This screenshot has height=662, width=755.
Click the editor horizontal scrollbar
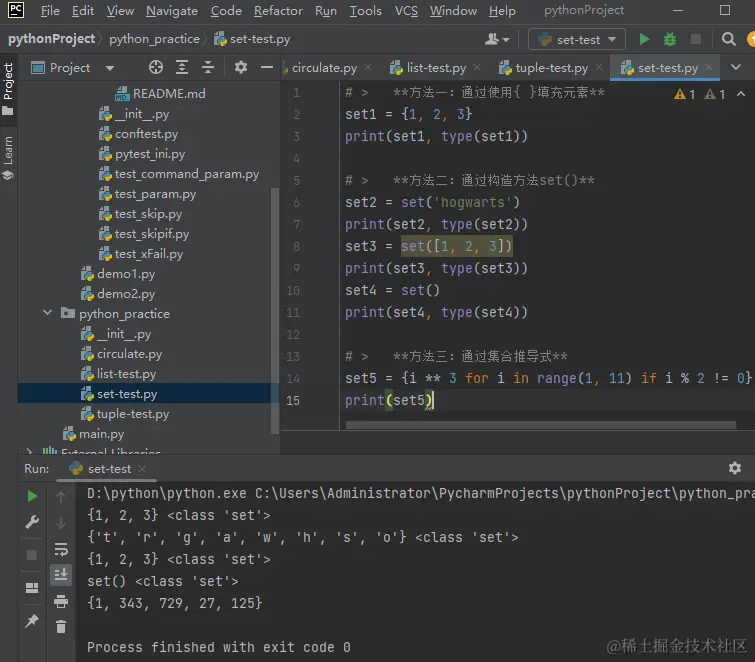pos(541,425)
